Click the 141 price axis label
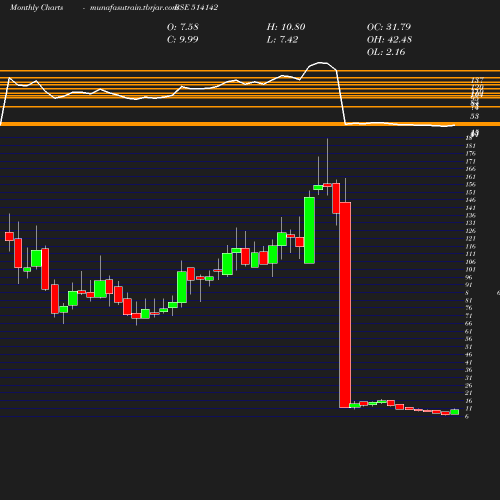Screen dimensions: 500x500 click(470, 208)
